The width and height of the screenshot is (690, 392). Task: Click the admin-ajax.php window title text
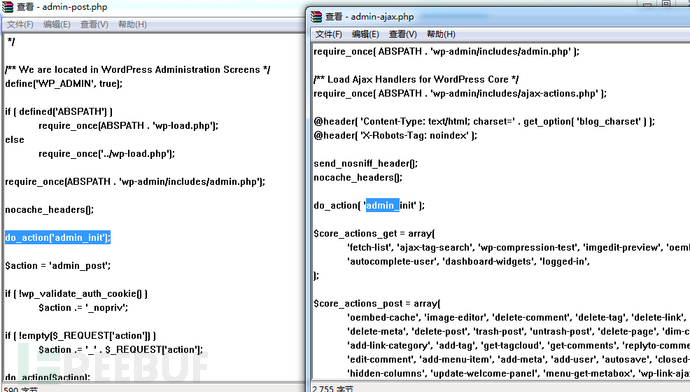pos(370,17)
